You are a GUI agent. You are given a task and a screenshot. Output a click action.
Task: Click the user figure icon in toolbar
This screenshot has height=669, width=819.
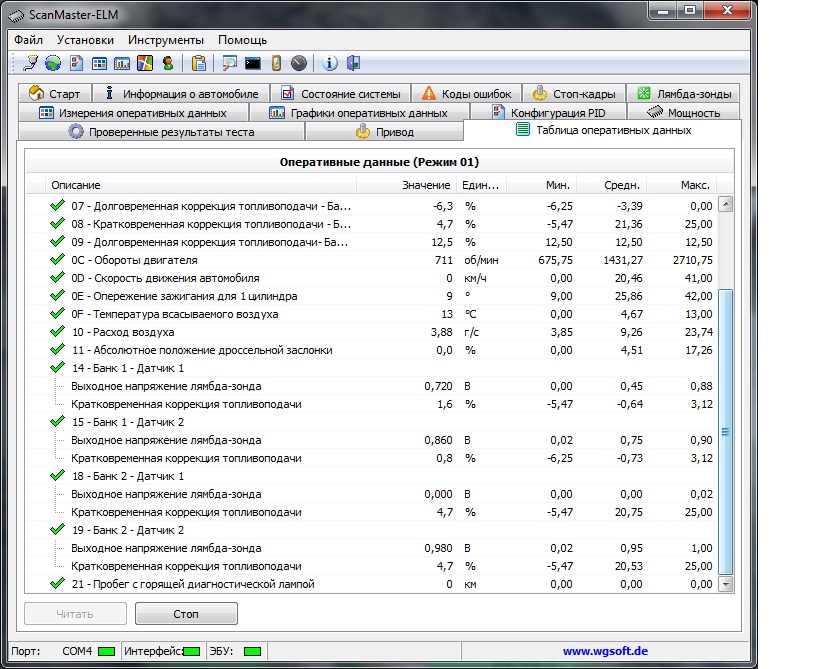[x=168, y=63]
